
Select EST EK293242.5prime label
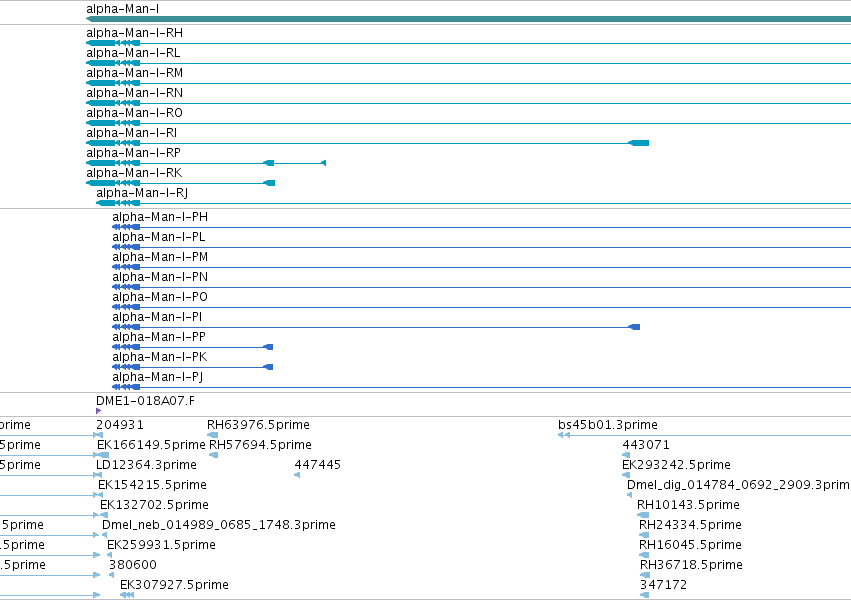[676, 465]
